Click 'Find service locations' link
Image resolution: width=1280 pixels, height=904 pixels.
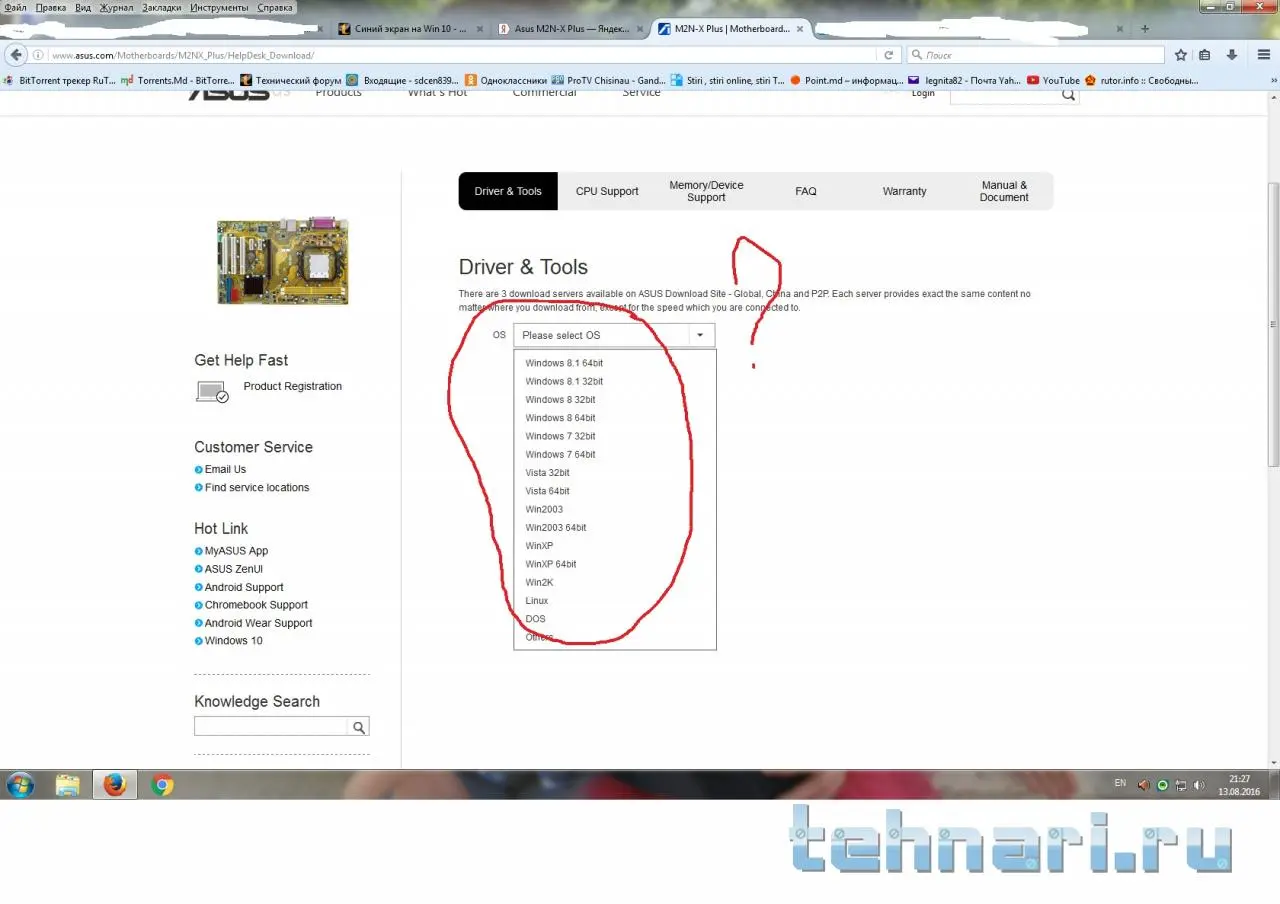tap(257, 488)
